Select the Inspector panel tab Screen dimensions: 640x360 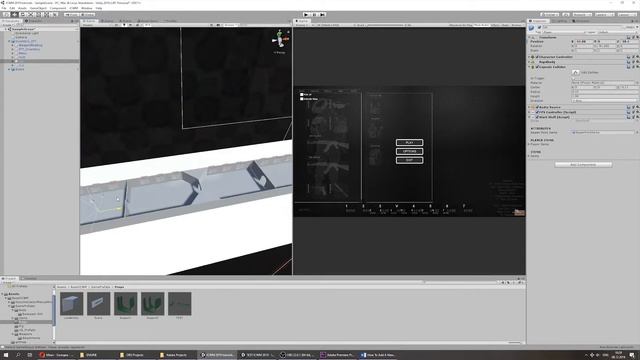[x=539, y=21]
